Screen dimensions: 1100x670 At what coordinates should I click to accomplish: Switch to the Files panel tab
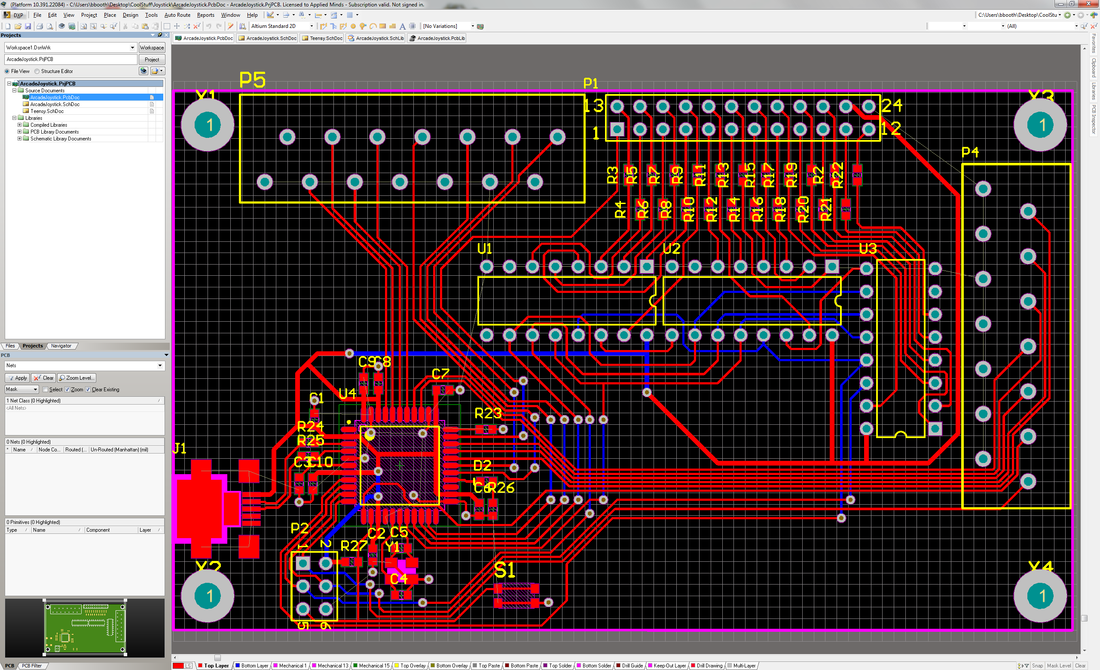tap(11, 346)
